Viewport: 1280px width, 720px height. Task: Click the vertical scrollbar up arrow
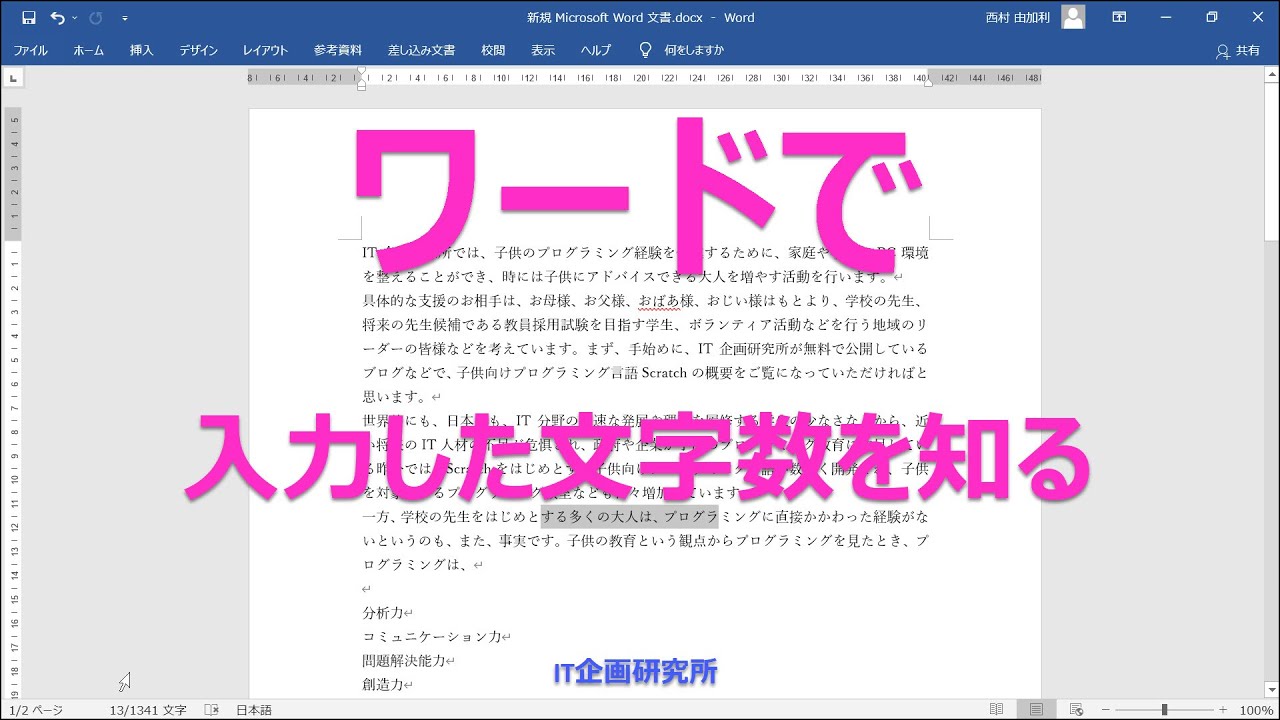(x=1271, y=75)
